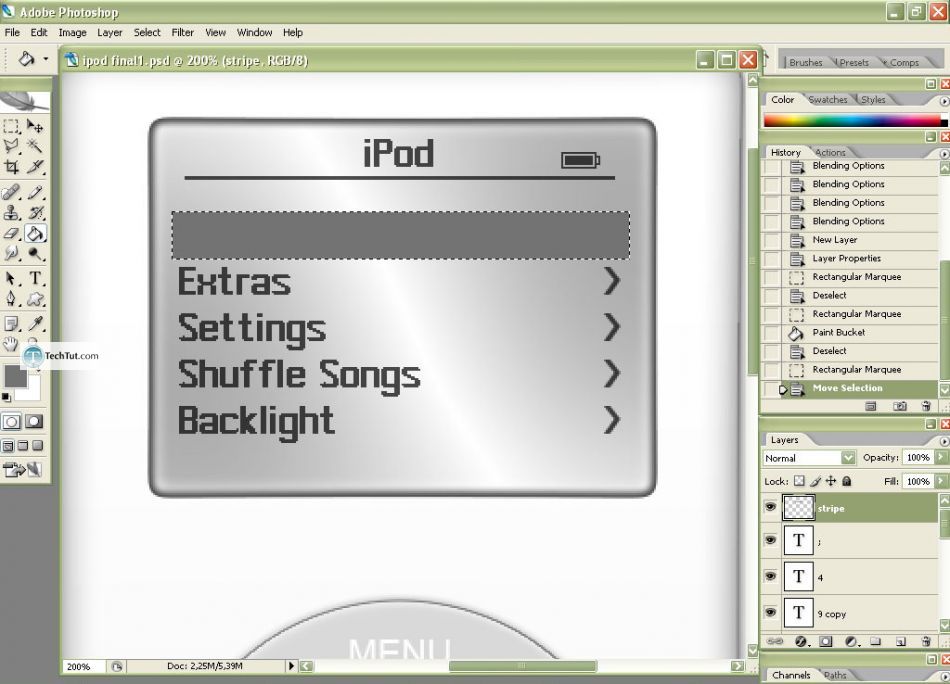The width and height of the screenshot is (950, 684).
Task: Click Create new set folder icon
Action: 875,641
